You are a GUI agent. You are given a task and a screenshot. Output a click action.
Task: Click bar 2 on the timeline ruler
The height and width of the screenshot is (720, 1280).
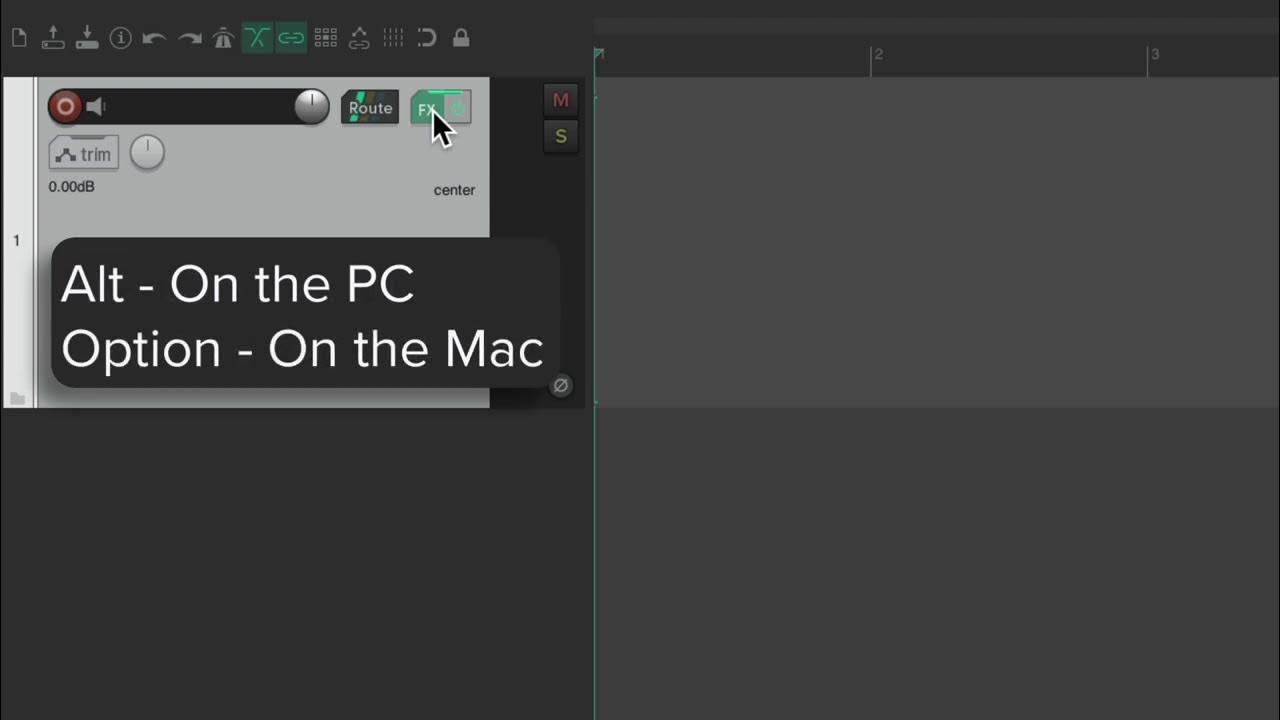click(x=877, y=55)
